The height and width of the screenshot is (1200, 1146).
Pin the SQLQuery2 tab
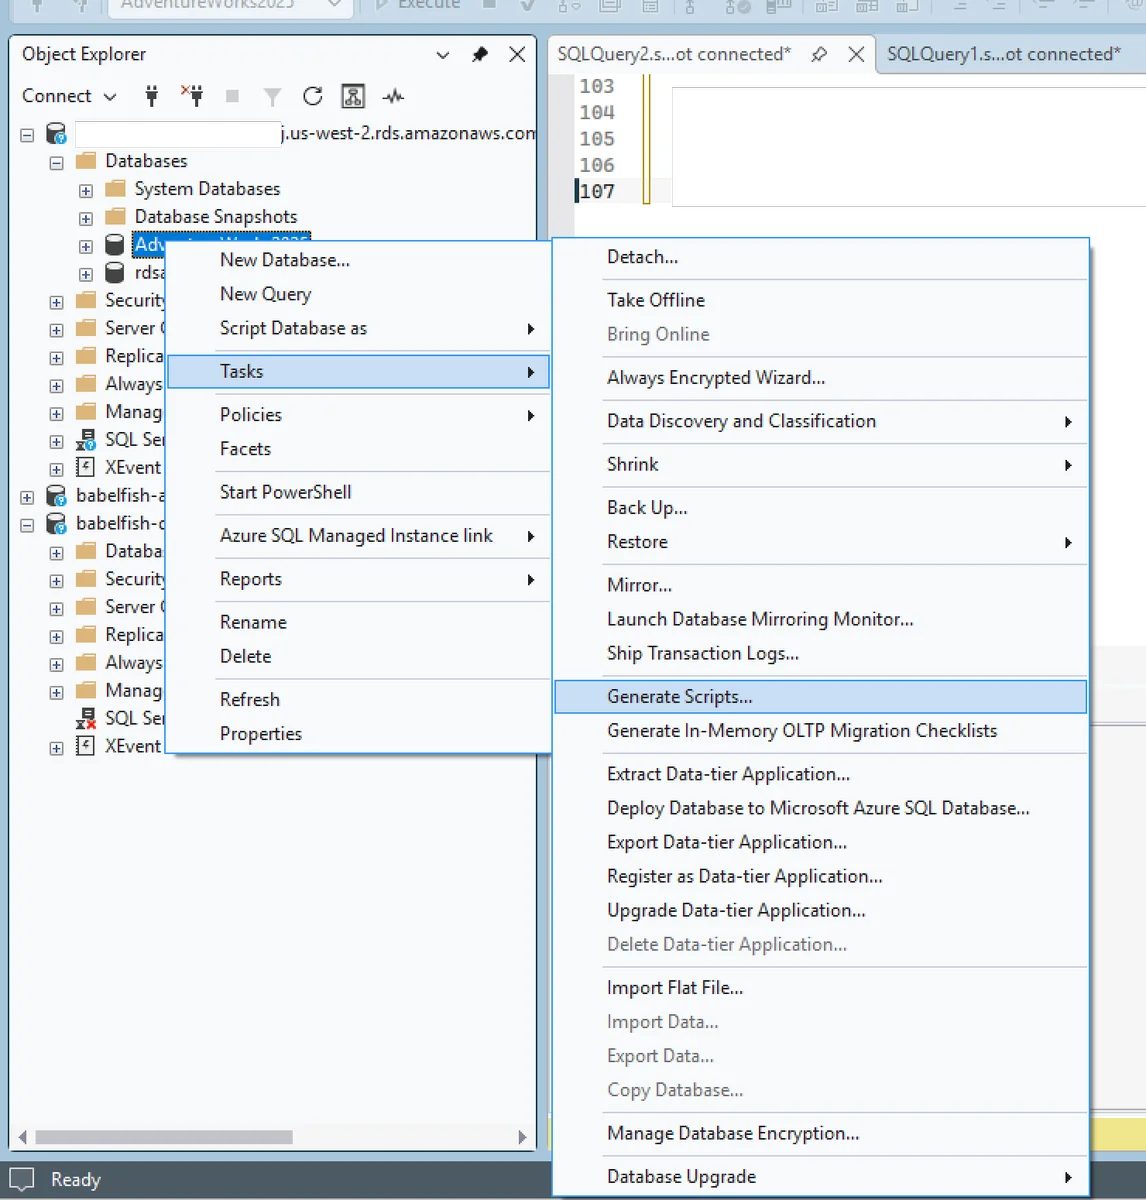click(x=819, y=55)
